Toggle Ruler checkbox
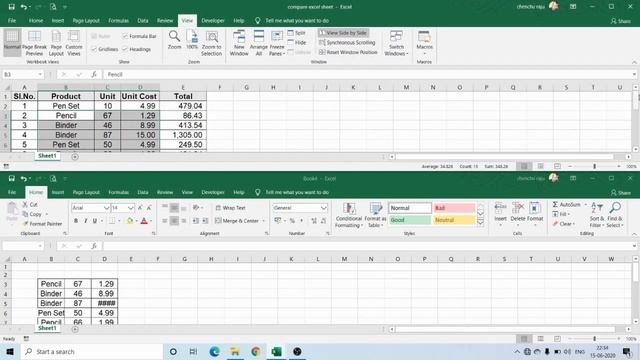 point(94,36)
